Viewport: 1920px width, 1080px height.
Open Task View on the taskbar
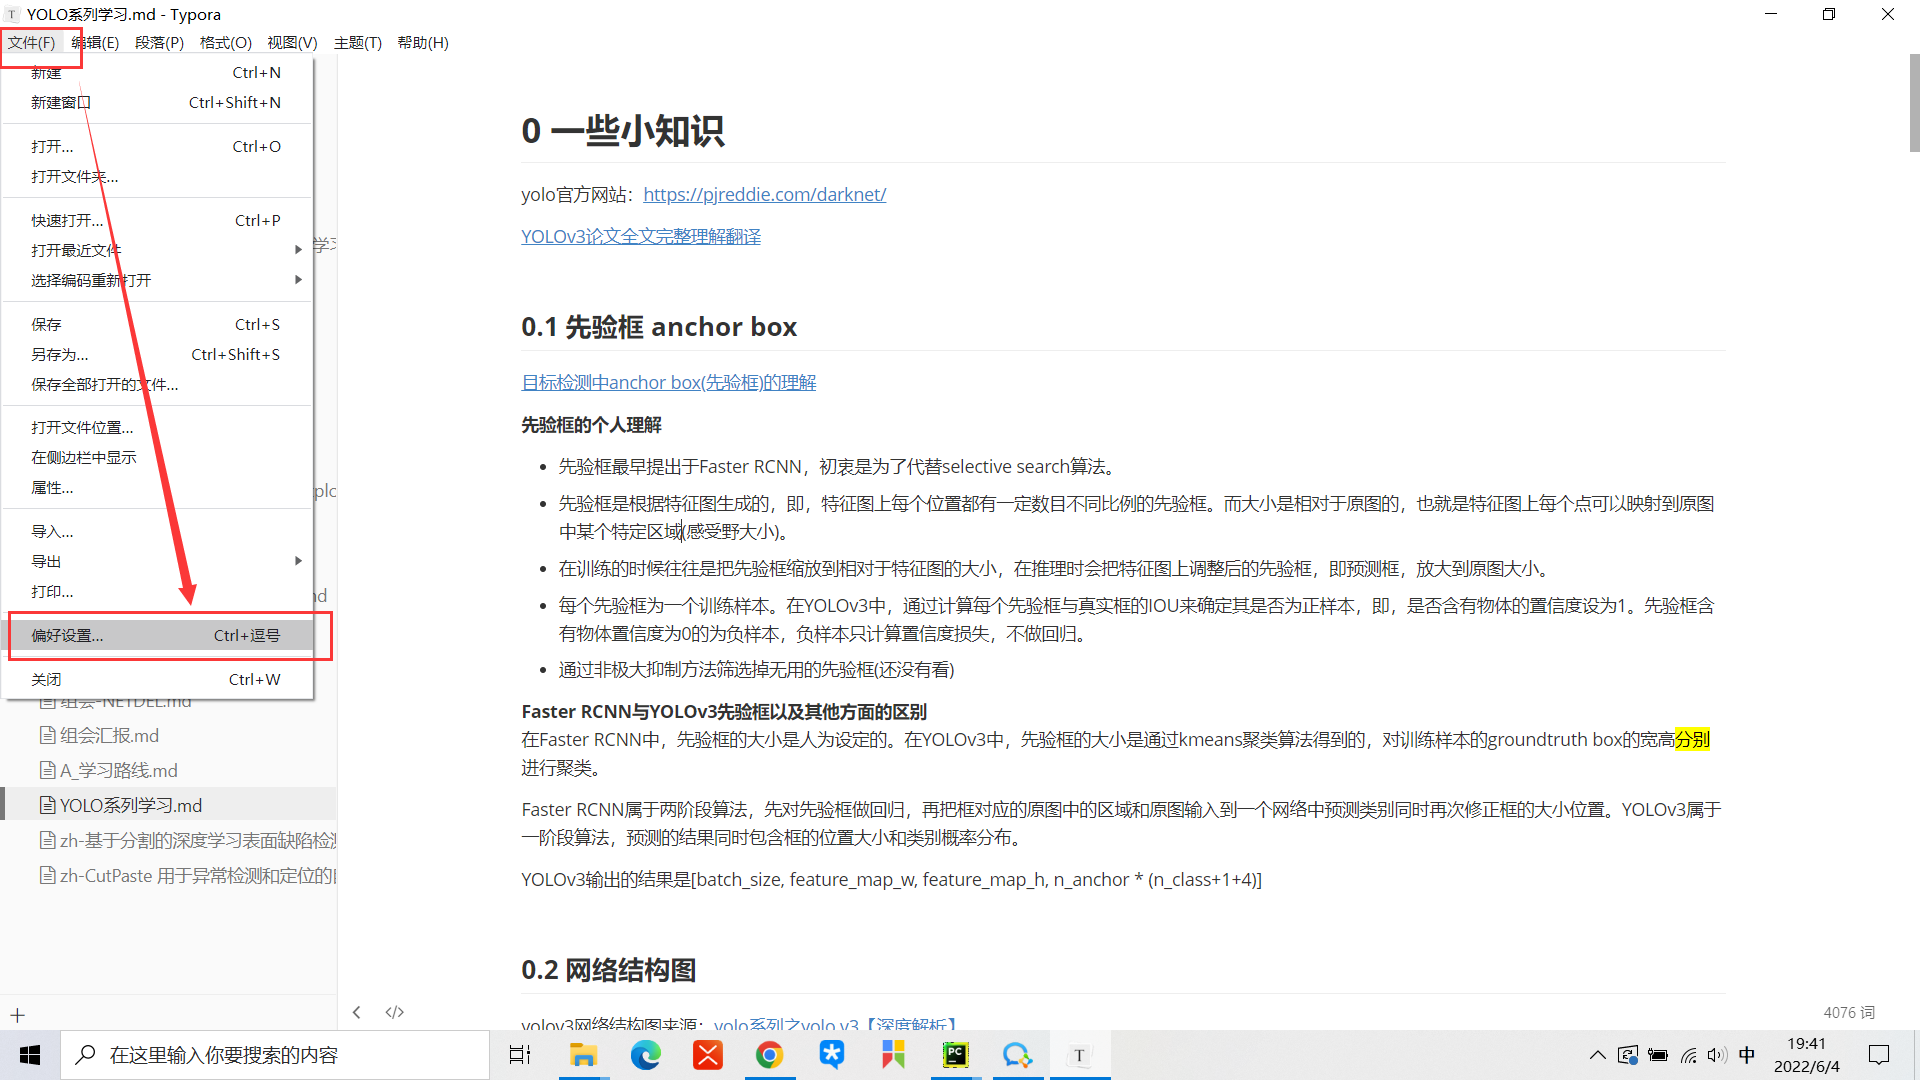coord(520,1055)
